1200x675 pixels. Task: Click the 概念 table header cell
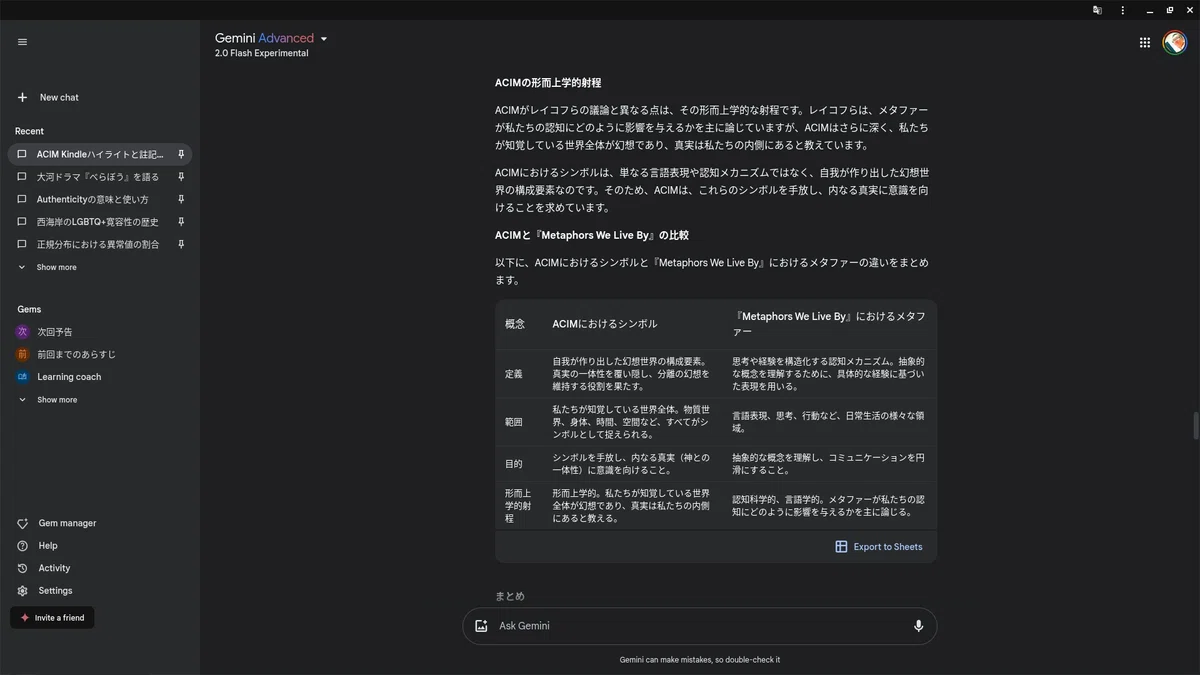click(x=515, y=324)
